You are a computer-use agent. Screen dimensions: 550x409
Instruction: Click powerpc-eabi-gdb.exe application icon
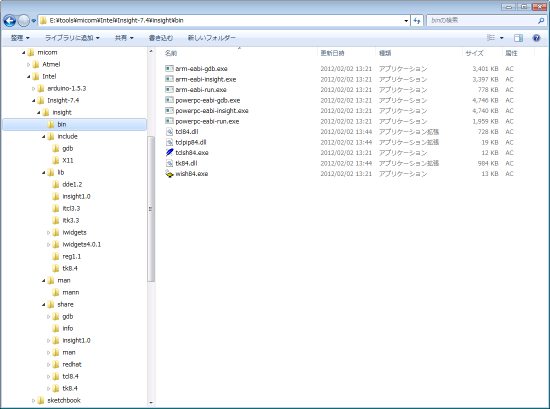[x=169, y=100]
